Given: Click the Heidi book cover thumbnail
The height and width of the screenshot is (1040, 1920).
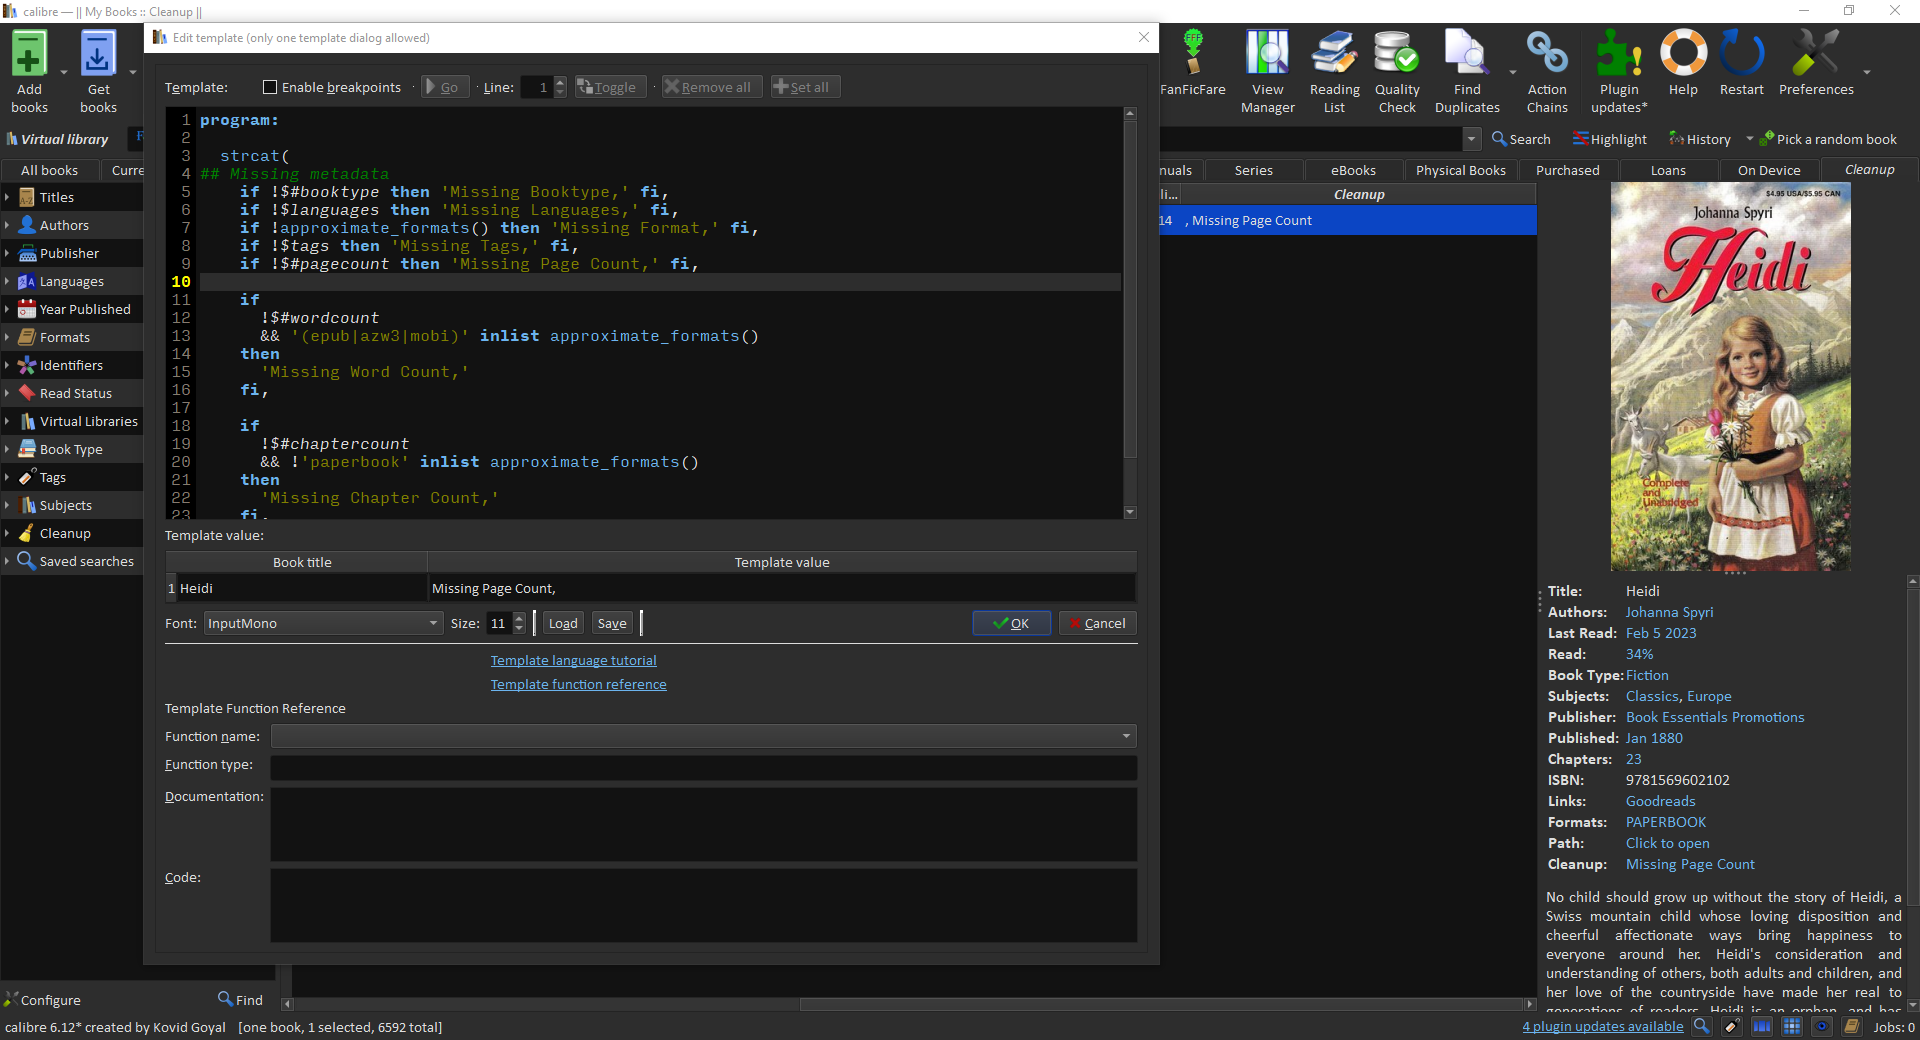Looking at the screenshot, I should tap(1730, 377).
